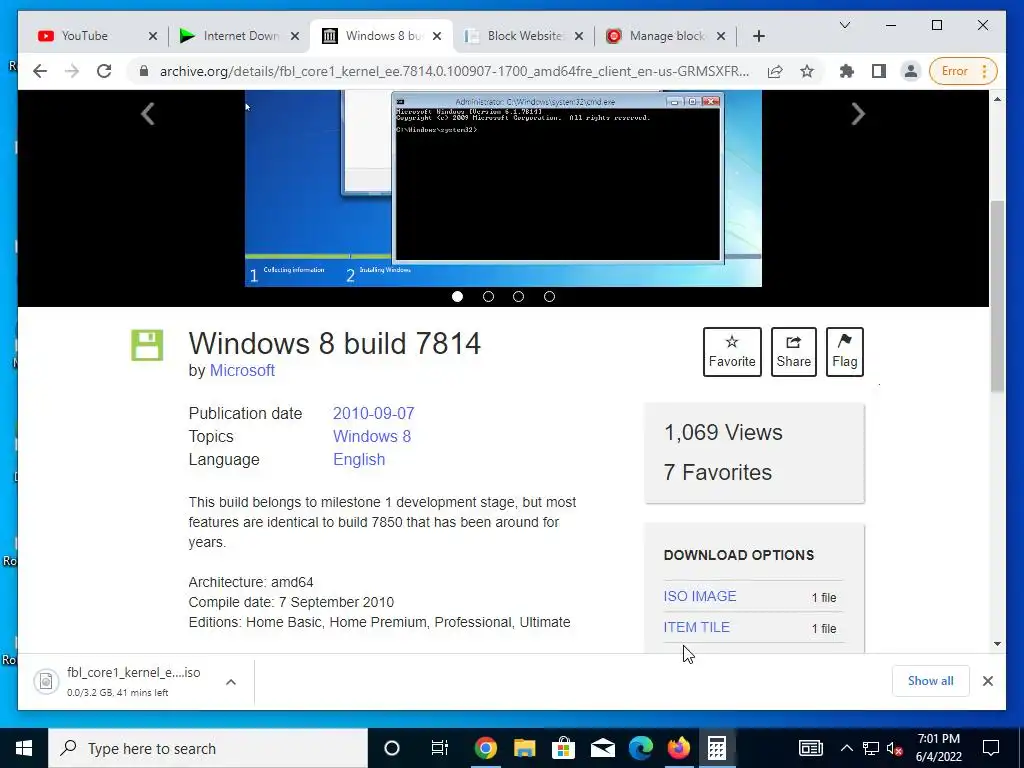Close the YouTube tab
Image resolution: width=1024 pixels, height=768 pixels.
153,36
